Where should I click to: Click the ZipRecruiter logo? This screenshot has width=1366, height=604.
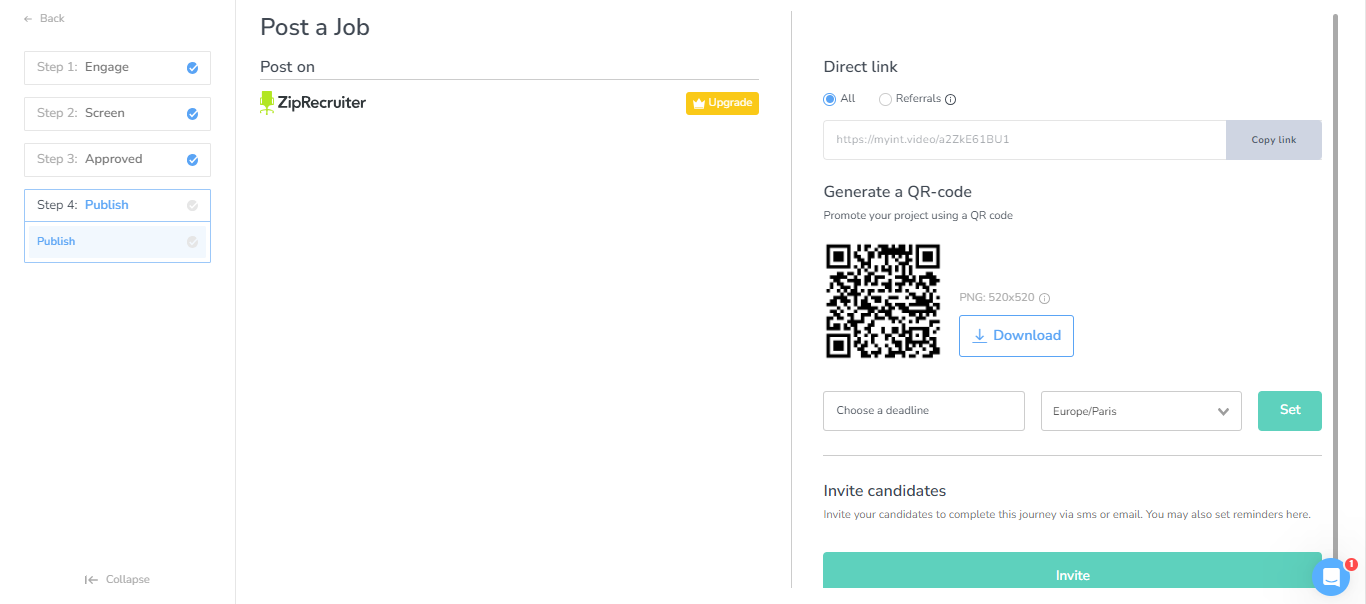(313, 103)
